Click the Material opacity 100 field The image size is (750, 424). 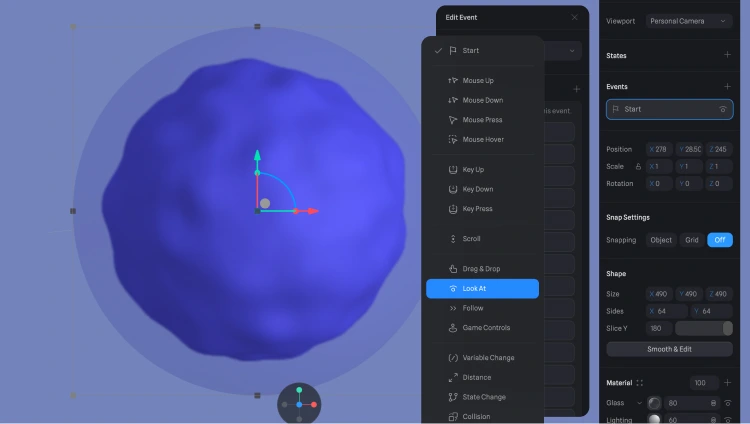(x=704, y=383)
